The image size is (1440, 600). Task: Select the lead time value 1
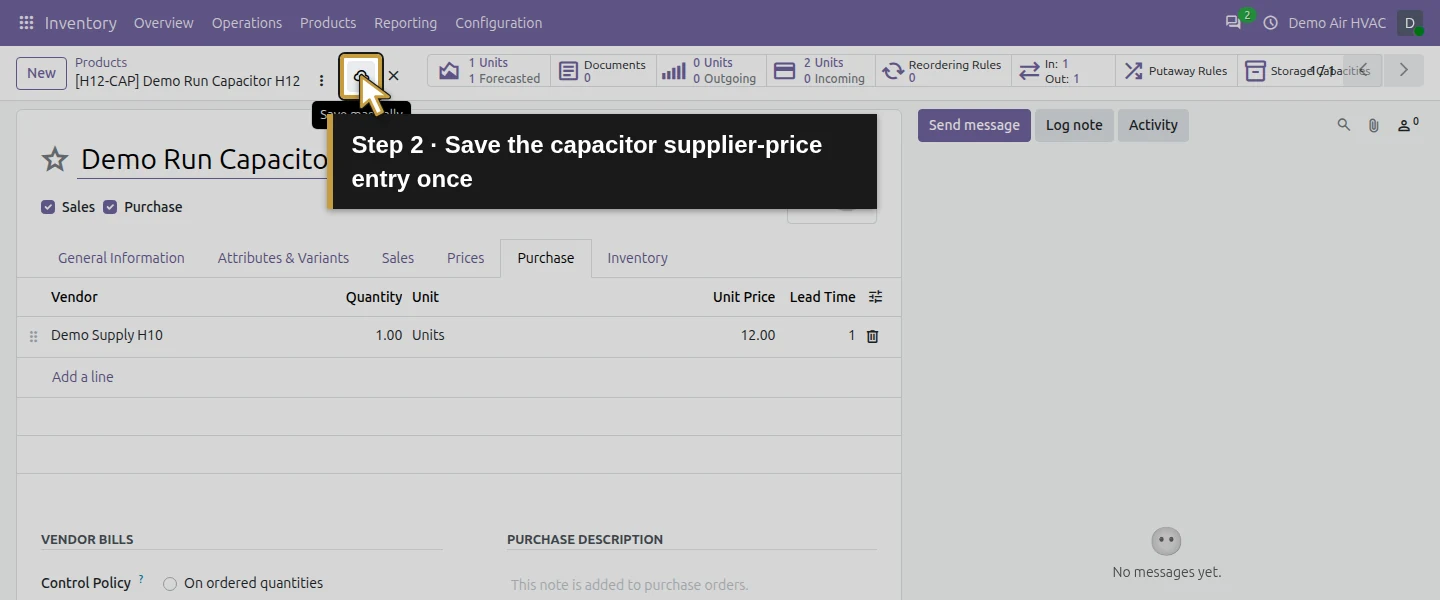821,336
